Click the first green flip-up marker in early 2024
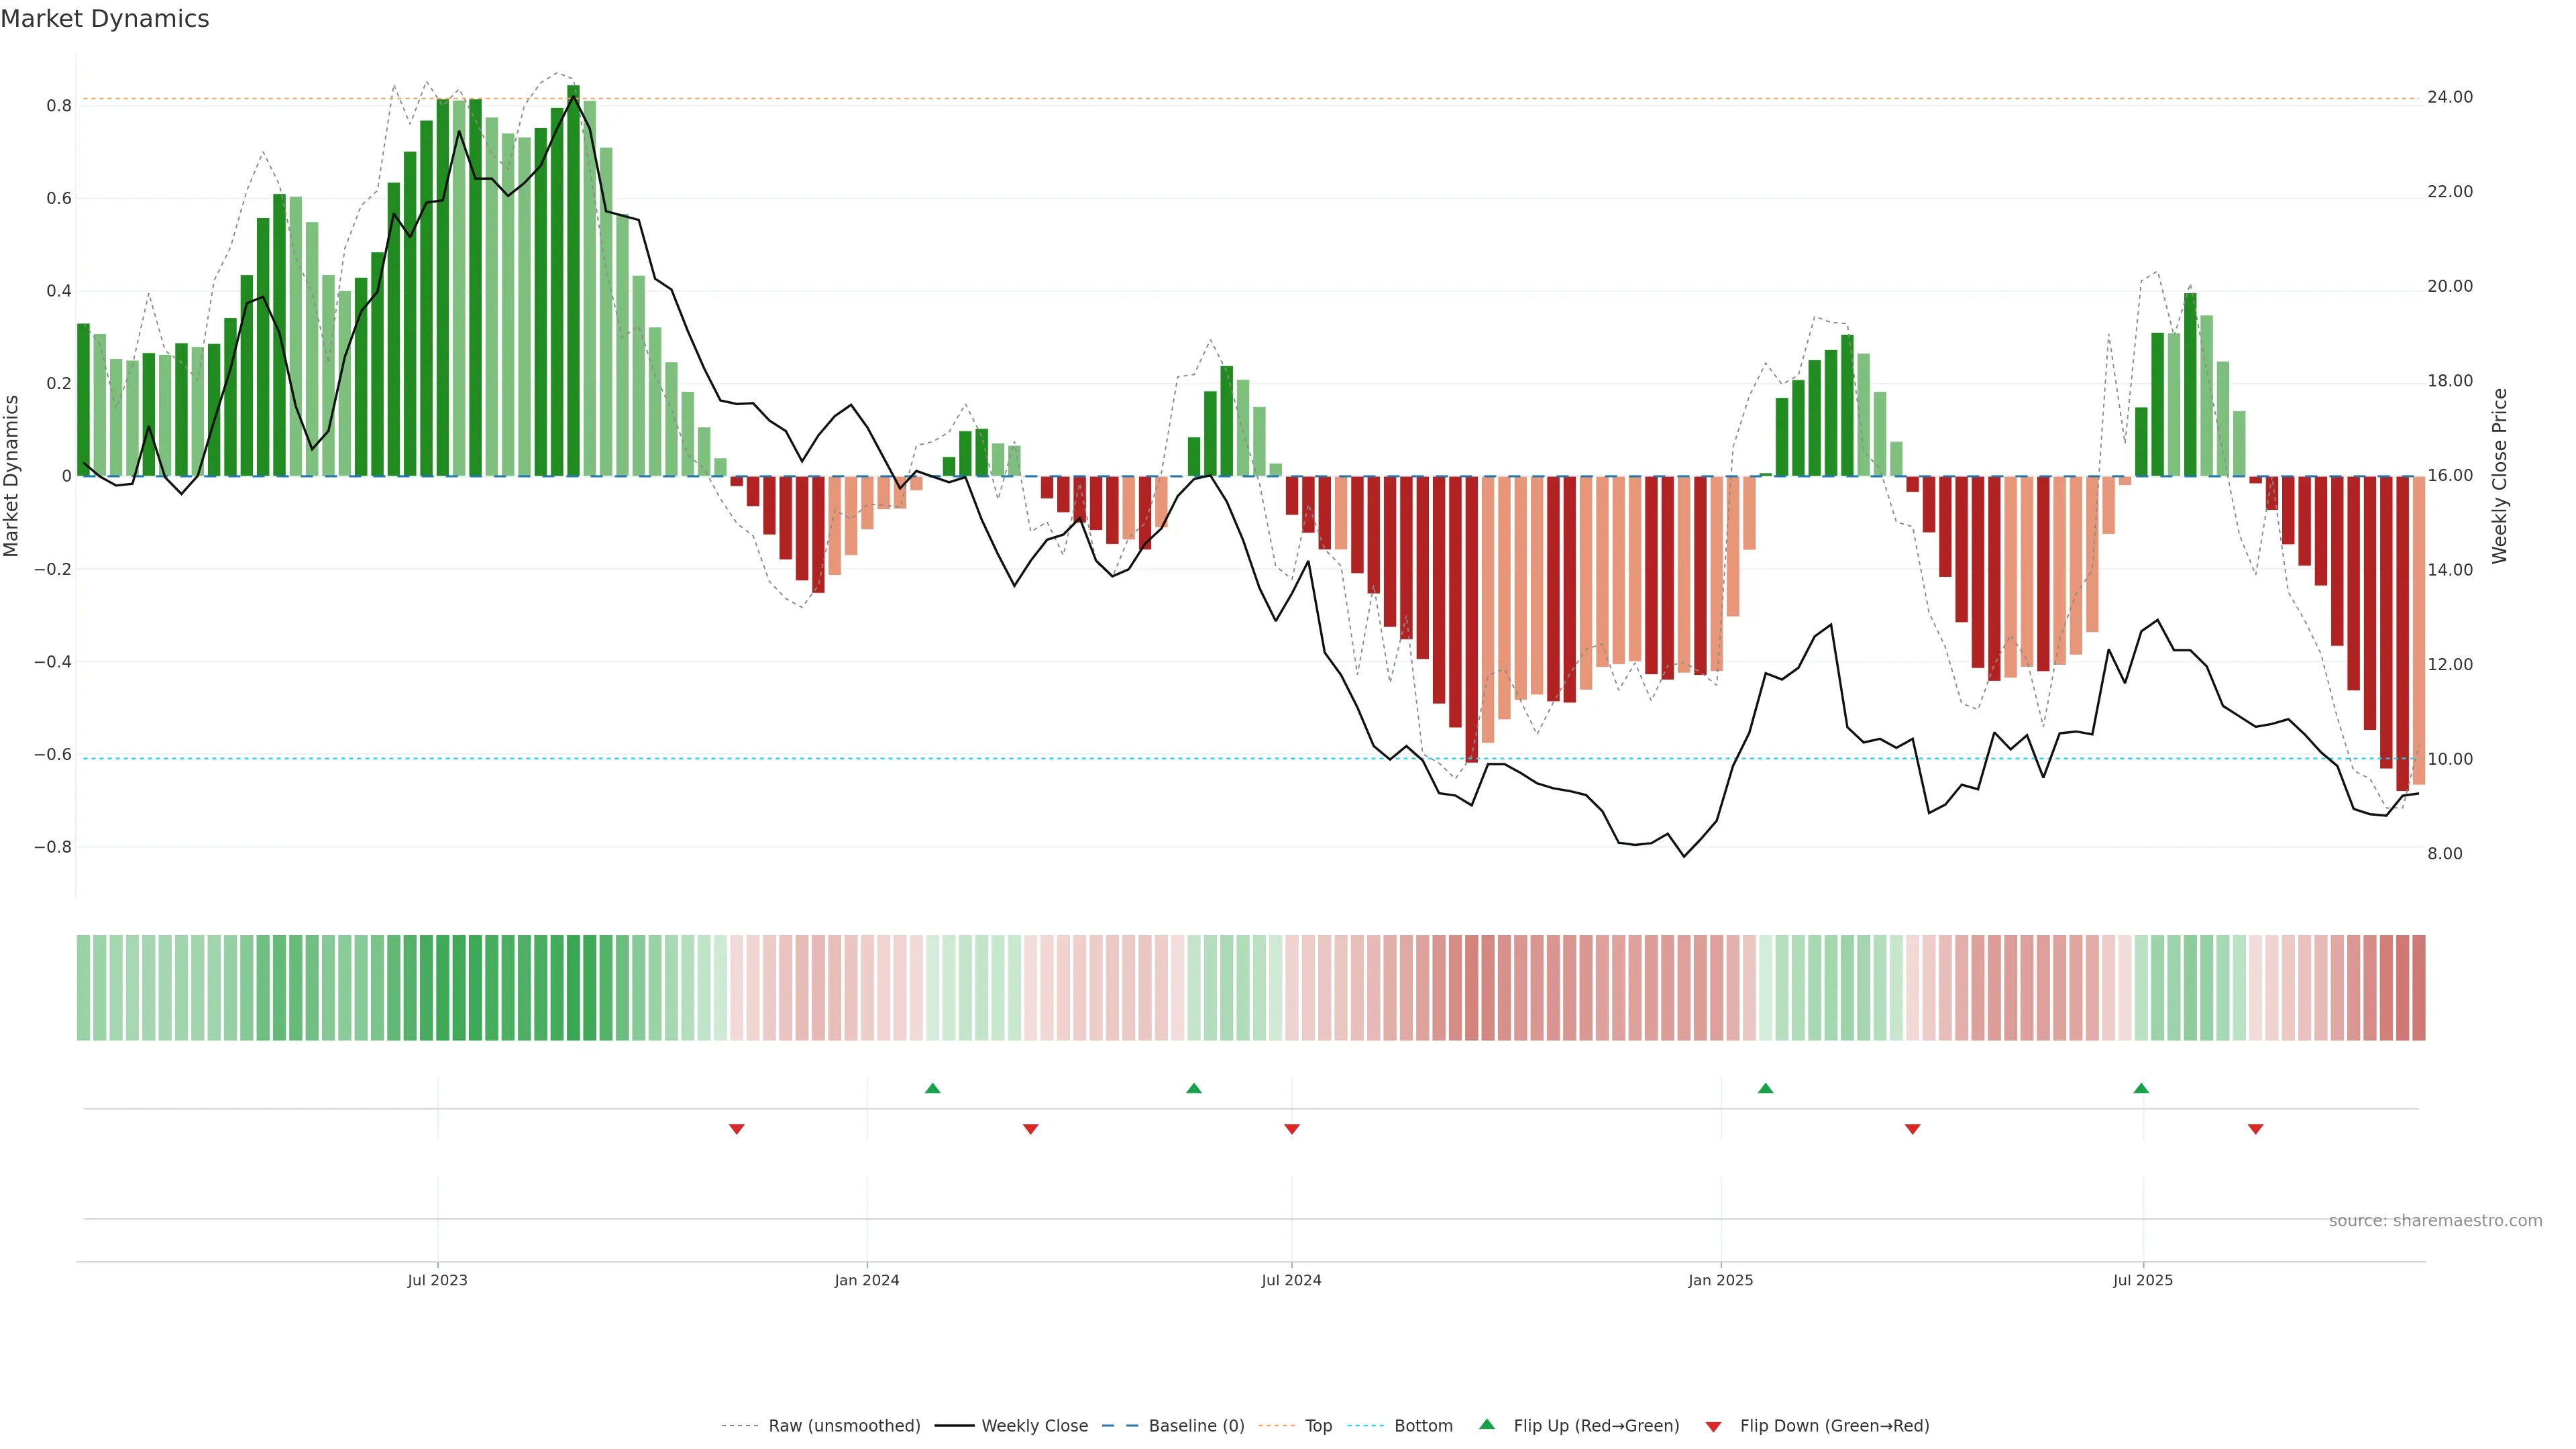The image size is (2576, 1449). tap(932, 1088)
